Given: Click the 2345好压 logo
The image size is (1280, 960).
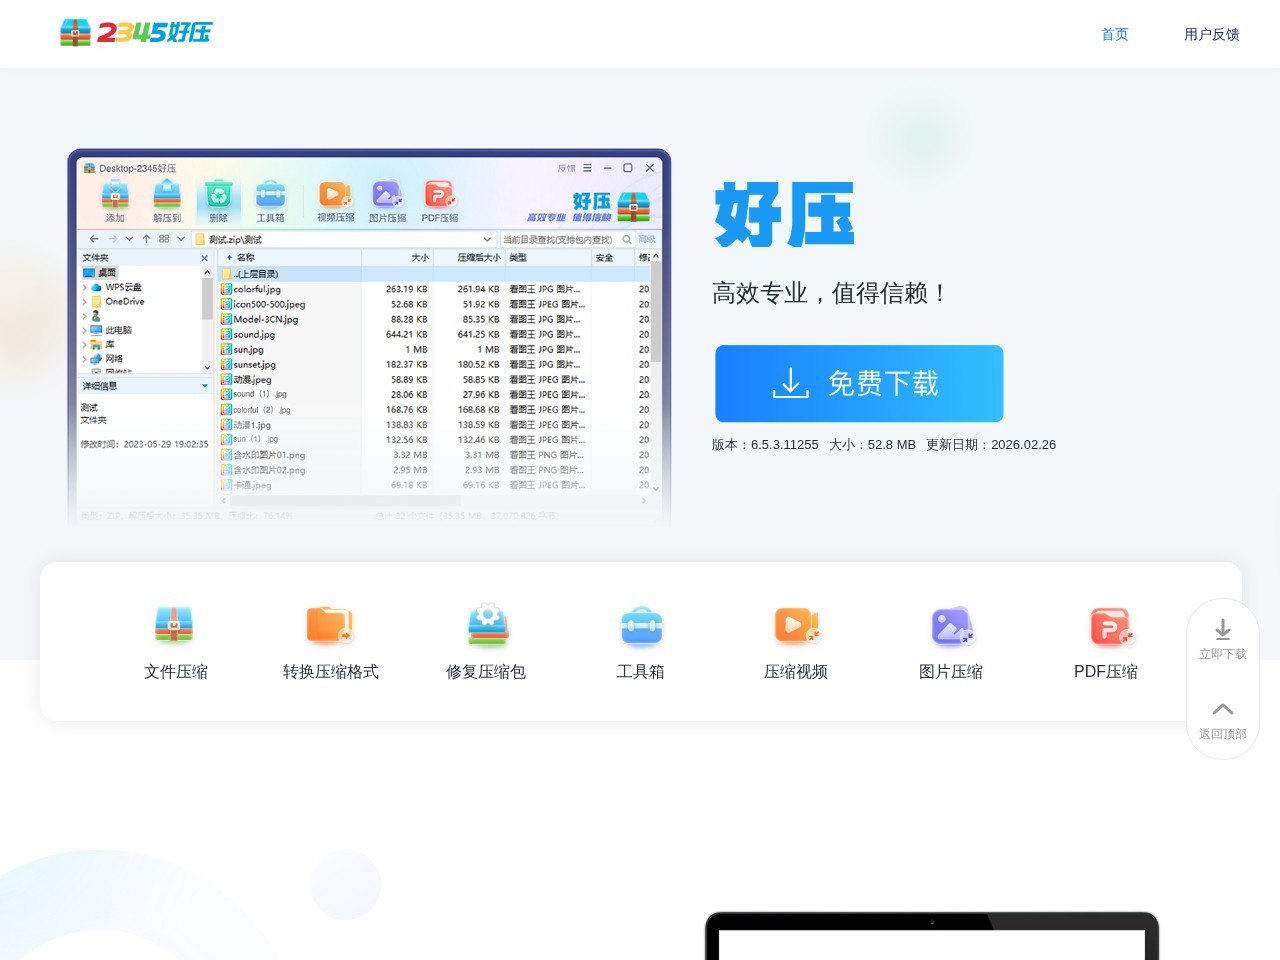Looking at the screenshot, I should point(136,33).
